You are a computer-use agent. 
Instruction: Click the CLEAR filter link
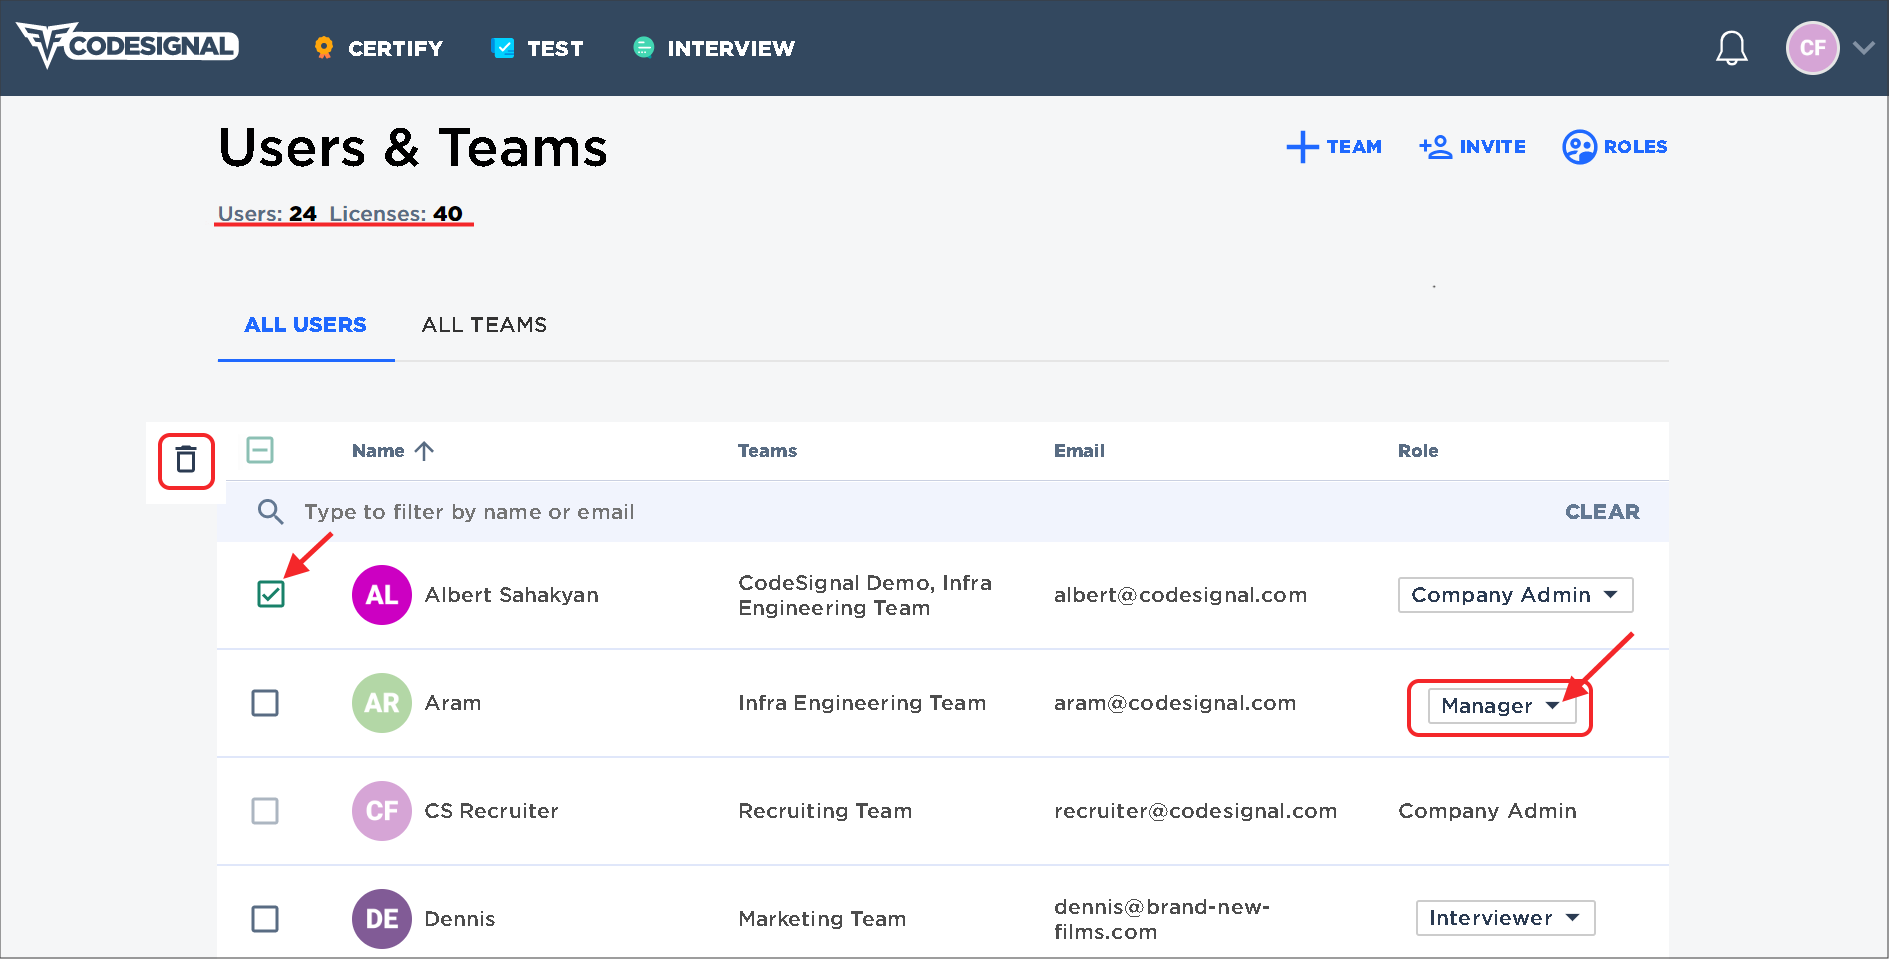coord(1601,511)
